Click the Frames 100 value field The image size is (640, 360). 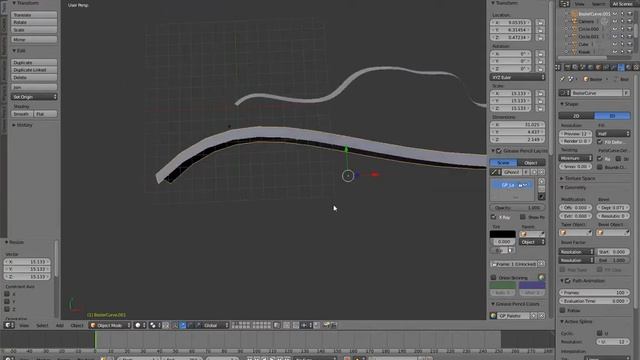[594, 293]
